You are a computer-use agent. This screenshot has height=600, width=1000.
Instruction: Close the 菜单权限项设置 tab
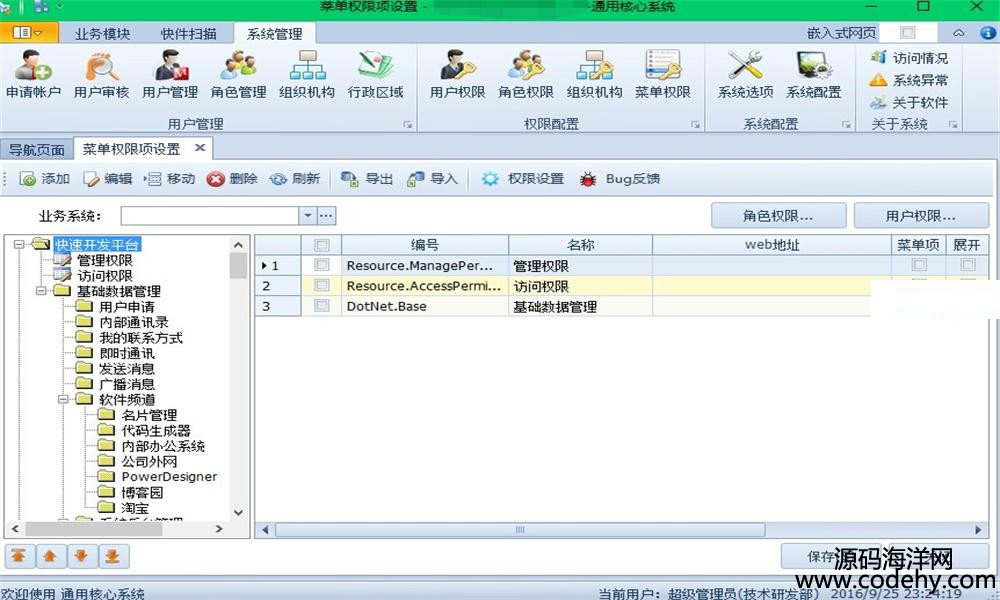tap(200, 148)
